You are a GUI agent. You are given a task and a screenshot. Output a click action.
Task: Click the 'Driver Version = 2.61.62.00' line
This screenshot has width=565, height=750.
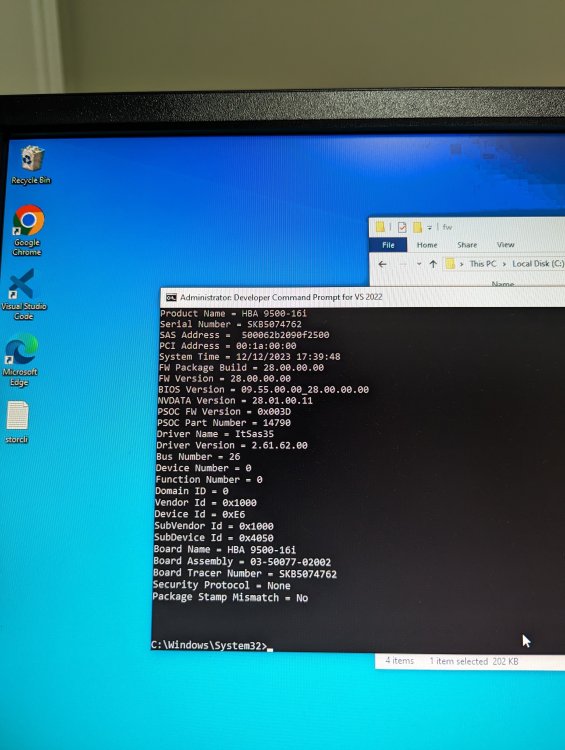click(232, 445)
